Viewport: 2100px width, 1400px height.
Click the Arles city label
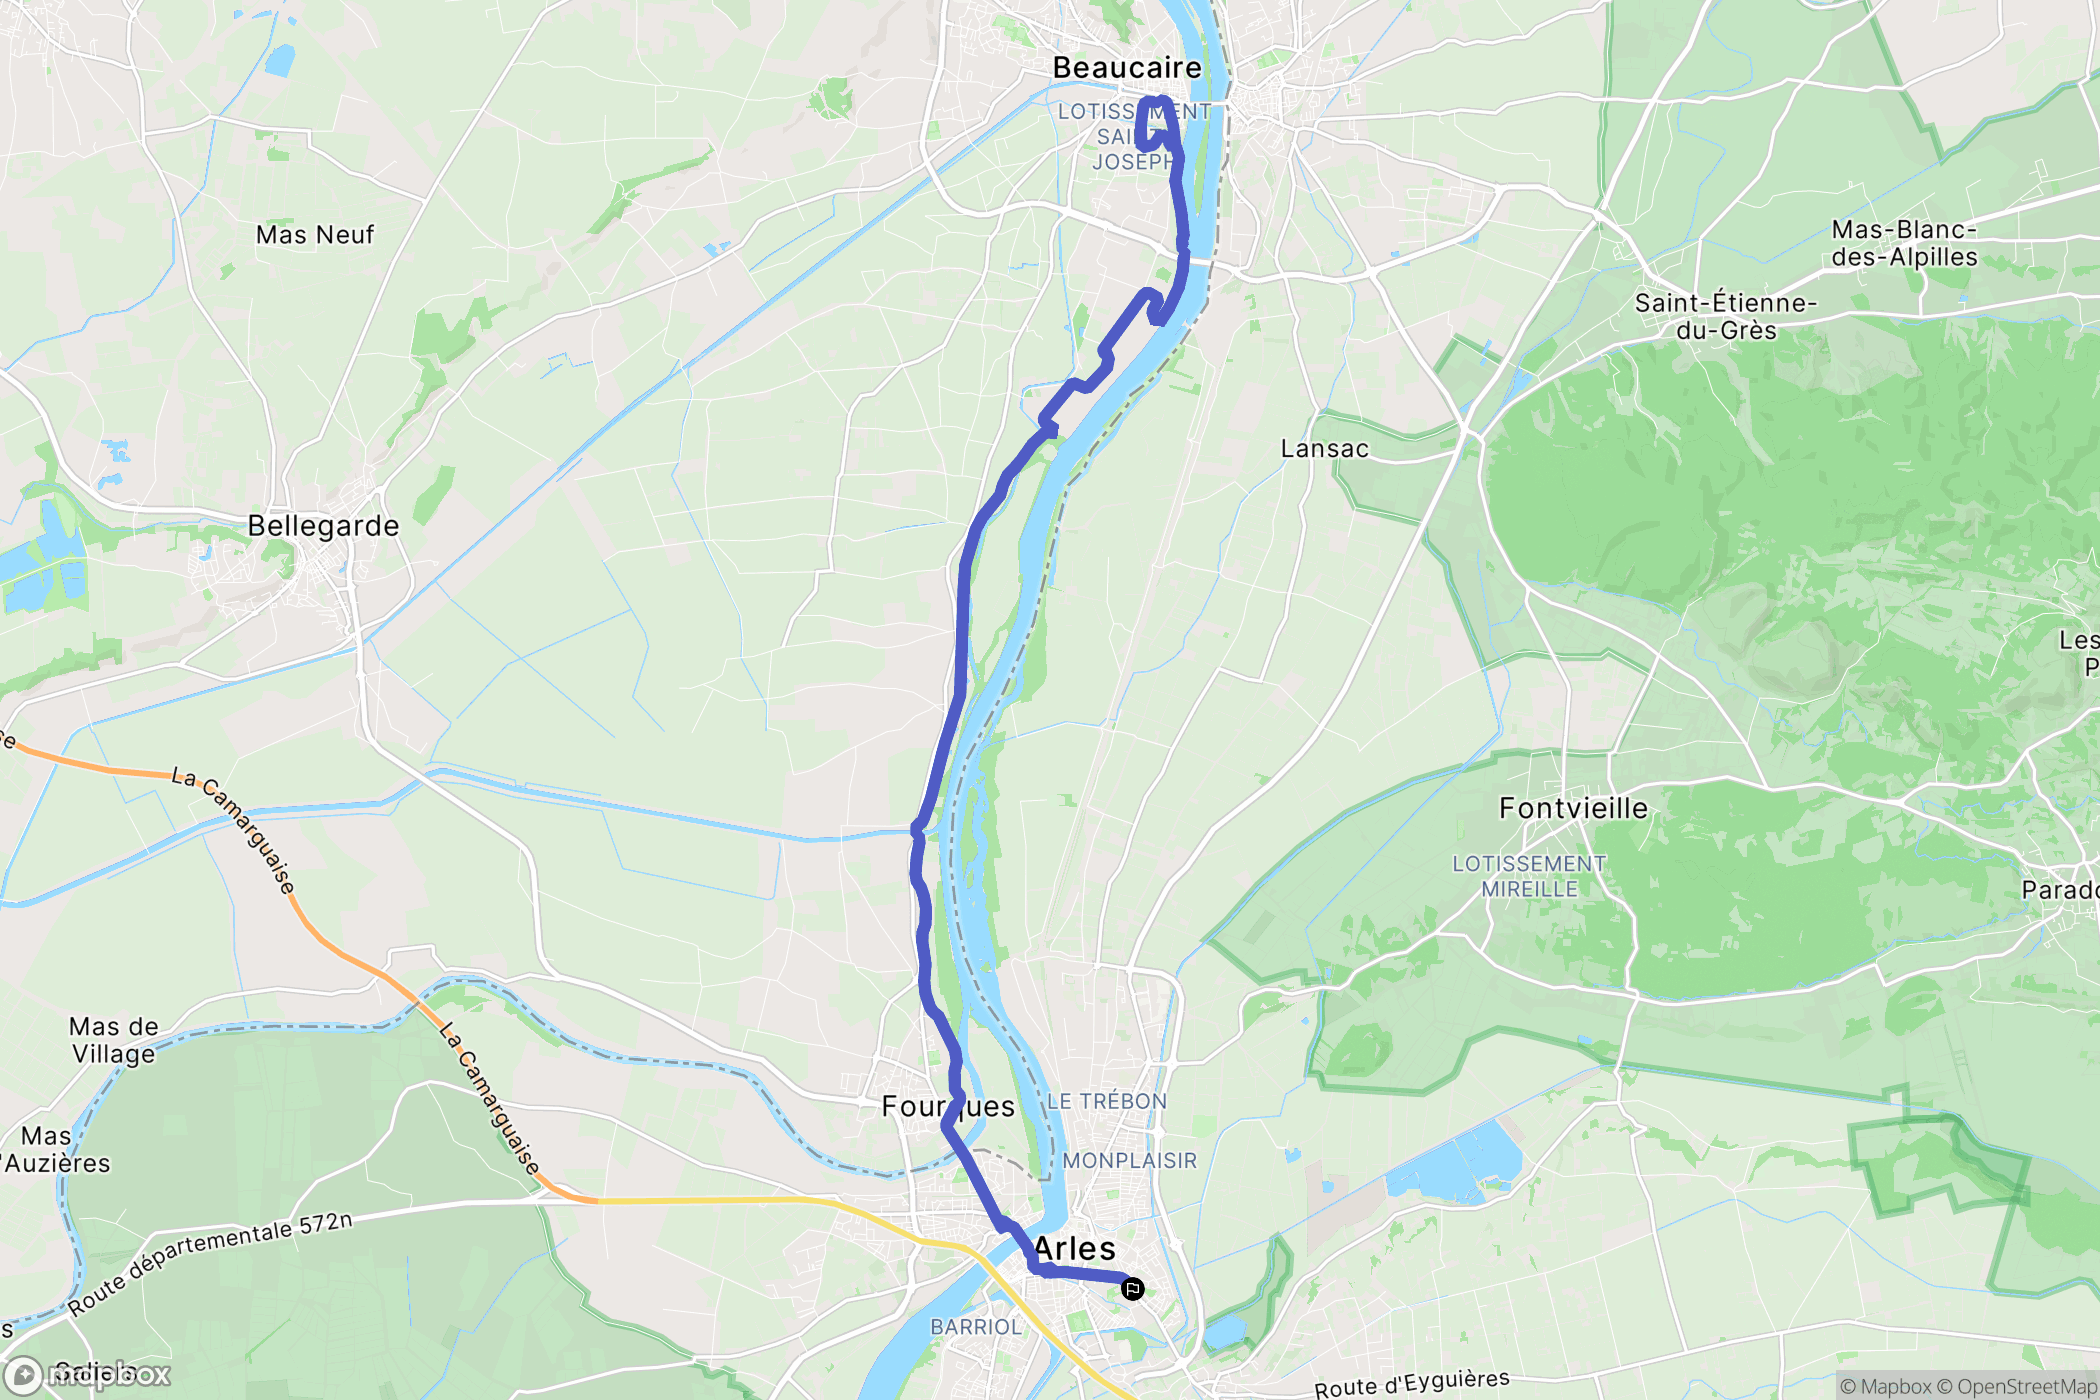coord(1075,1248)
